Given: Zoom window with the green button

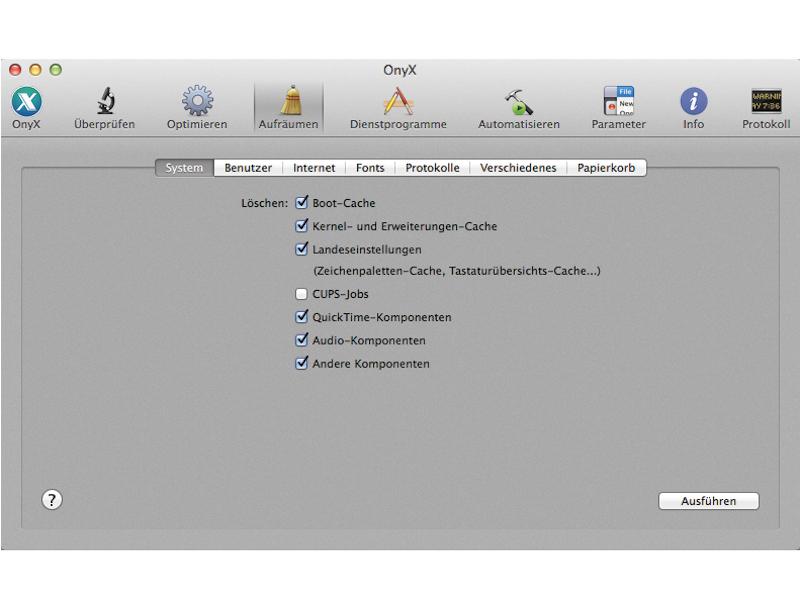Looking at the screenshot, I should [56, 69].
